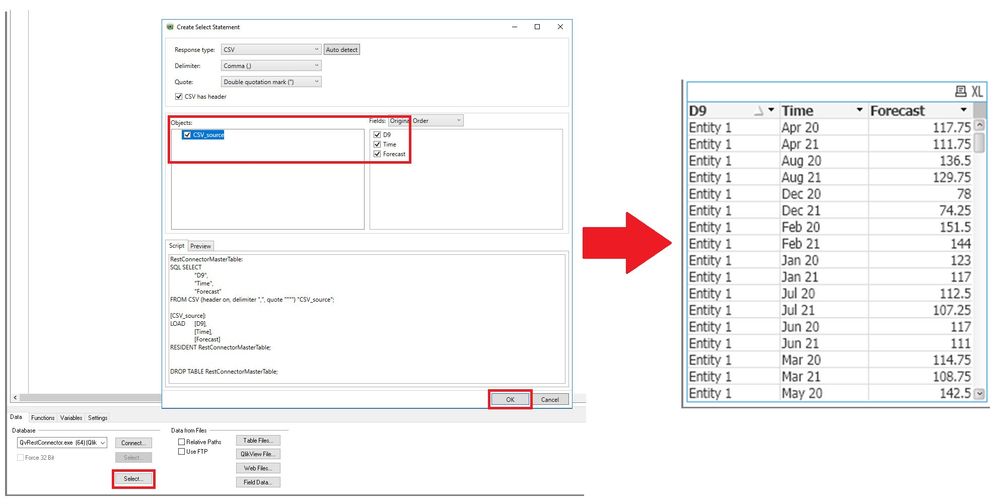Uncheck the D9 field checkbox

tap(377, 135)
